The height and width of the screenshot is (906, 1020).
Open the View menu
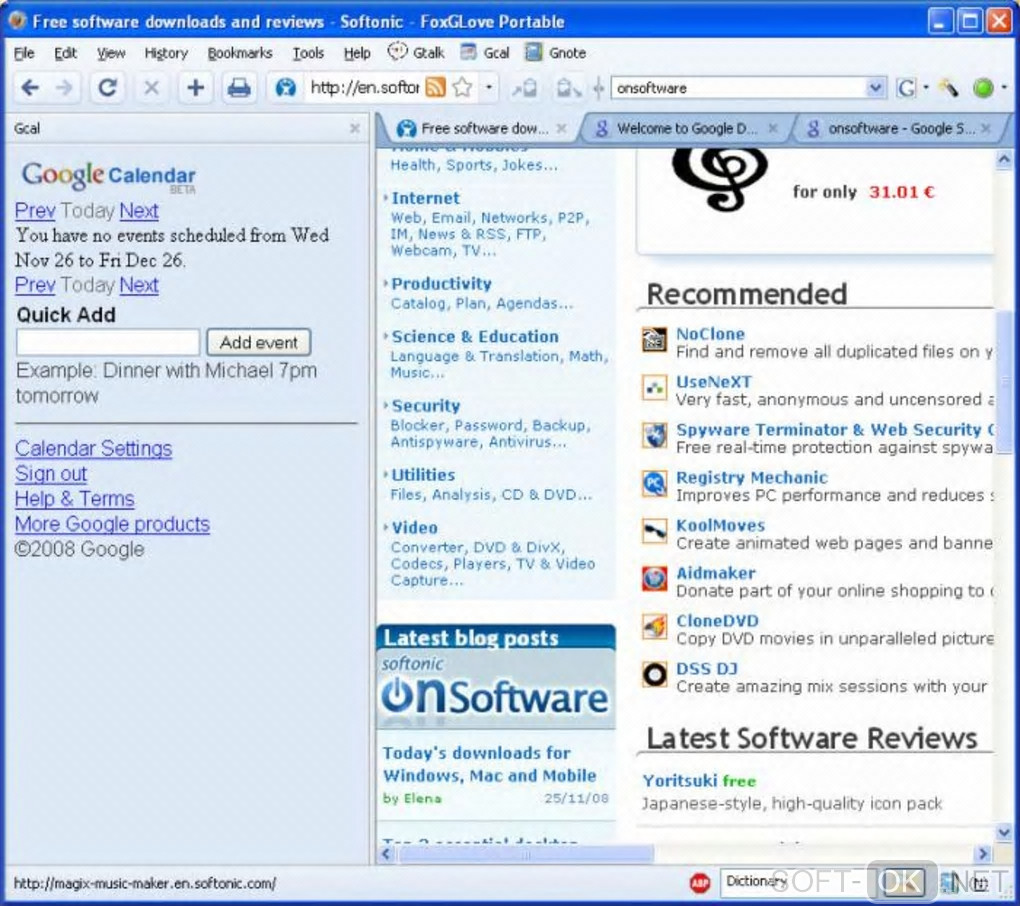coord(111,53)
